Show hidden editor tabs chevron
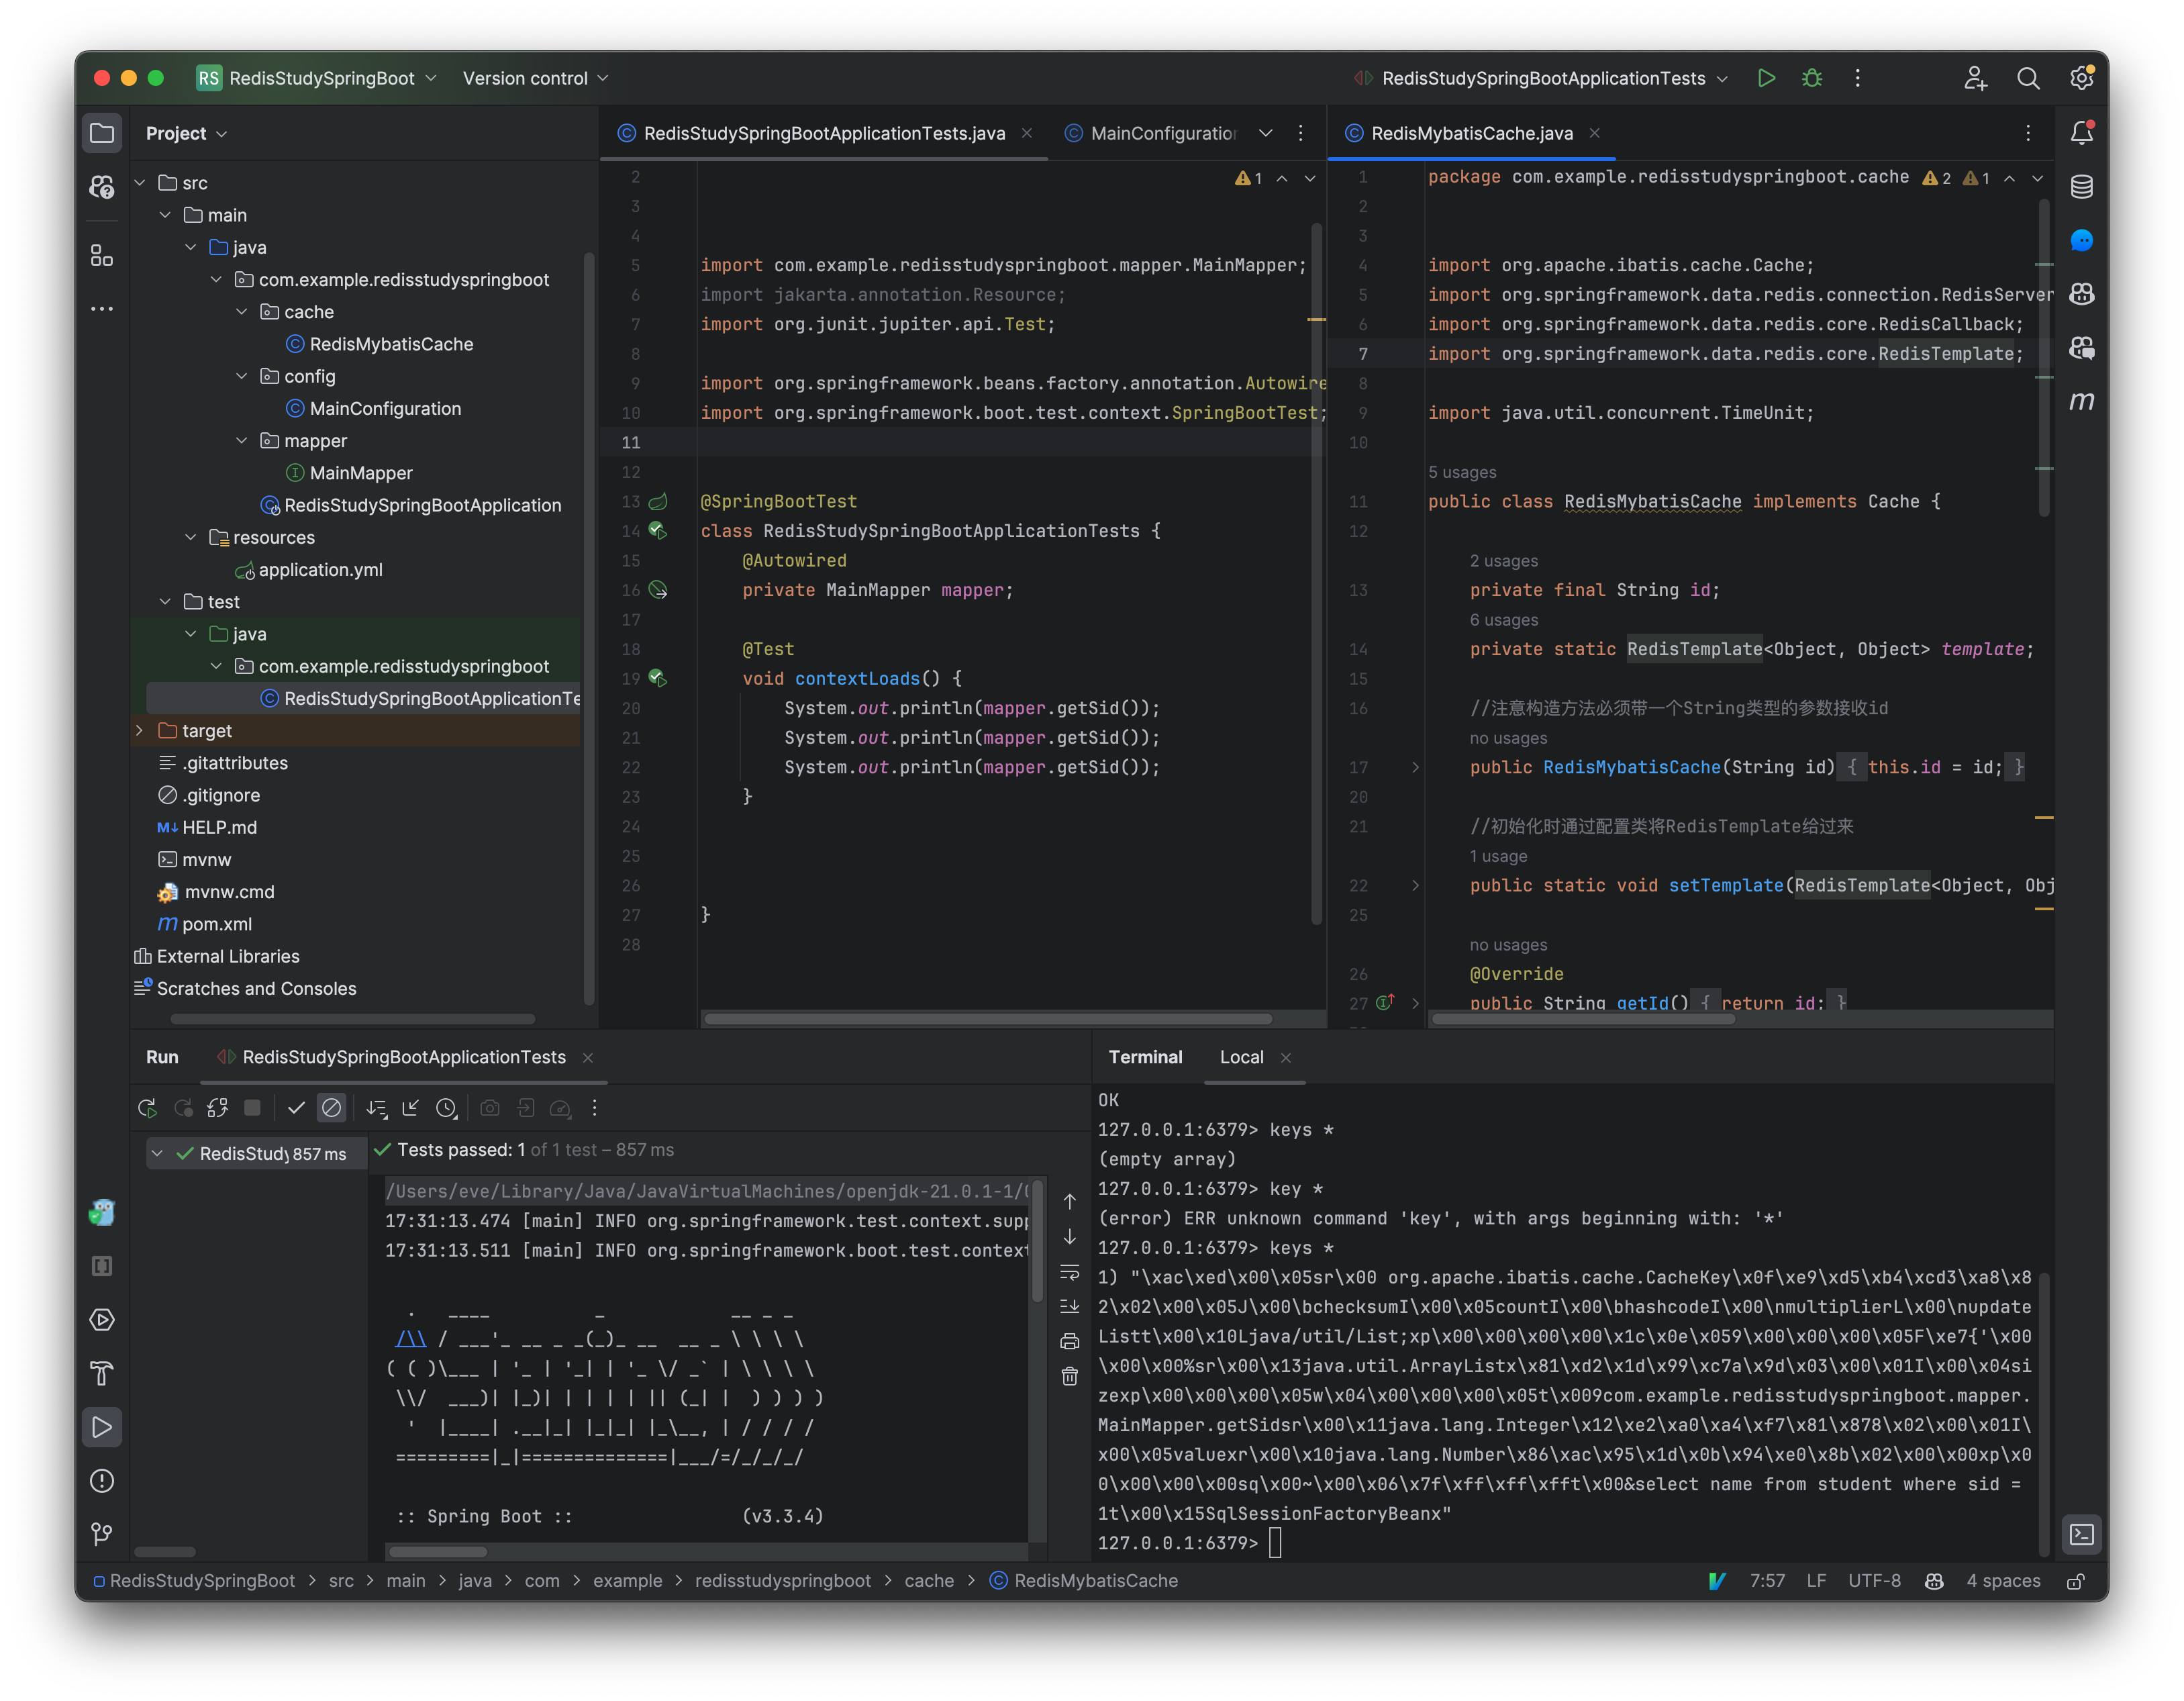Viewport: 2184px width, 1701px height. click(x=1266, y=133)
